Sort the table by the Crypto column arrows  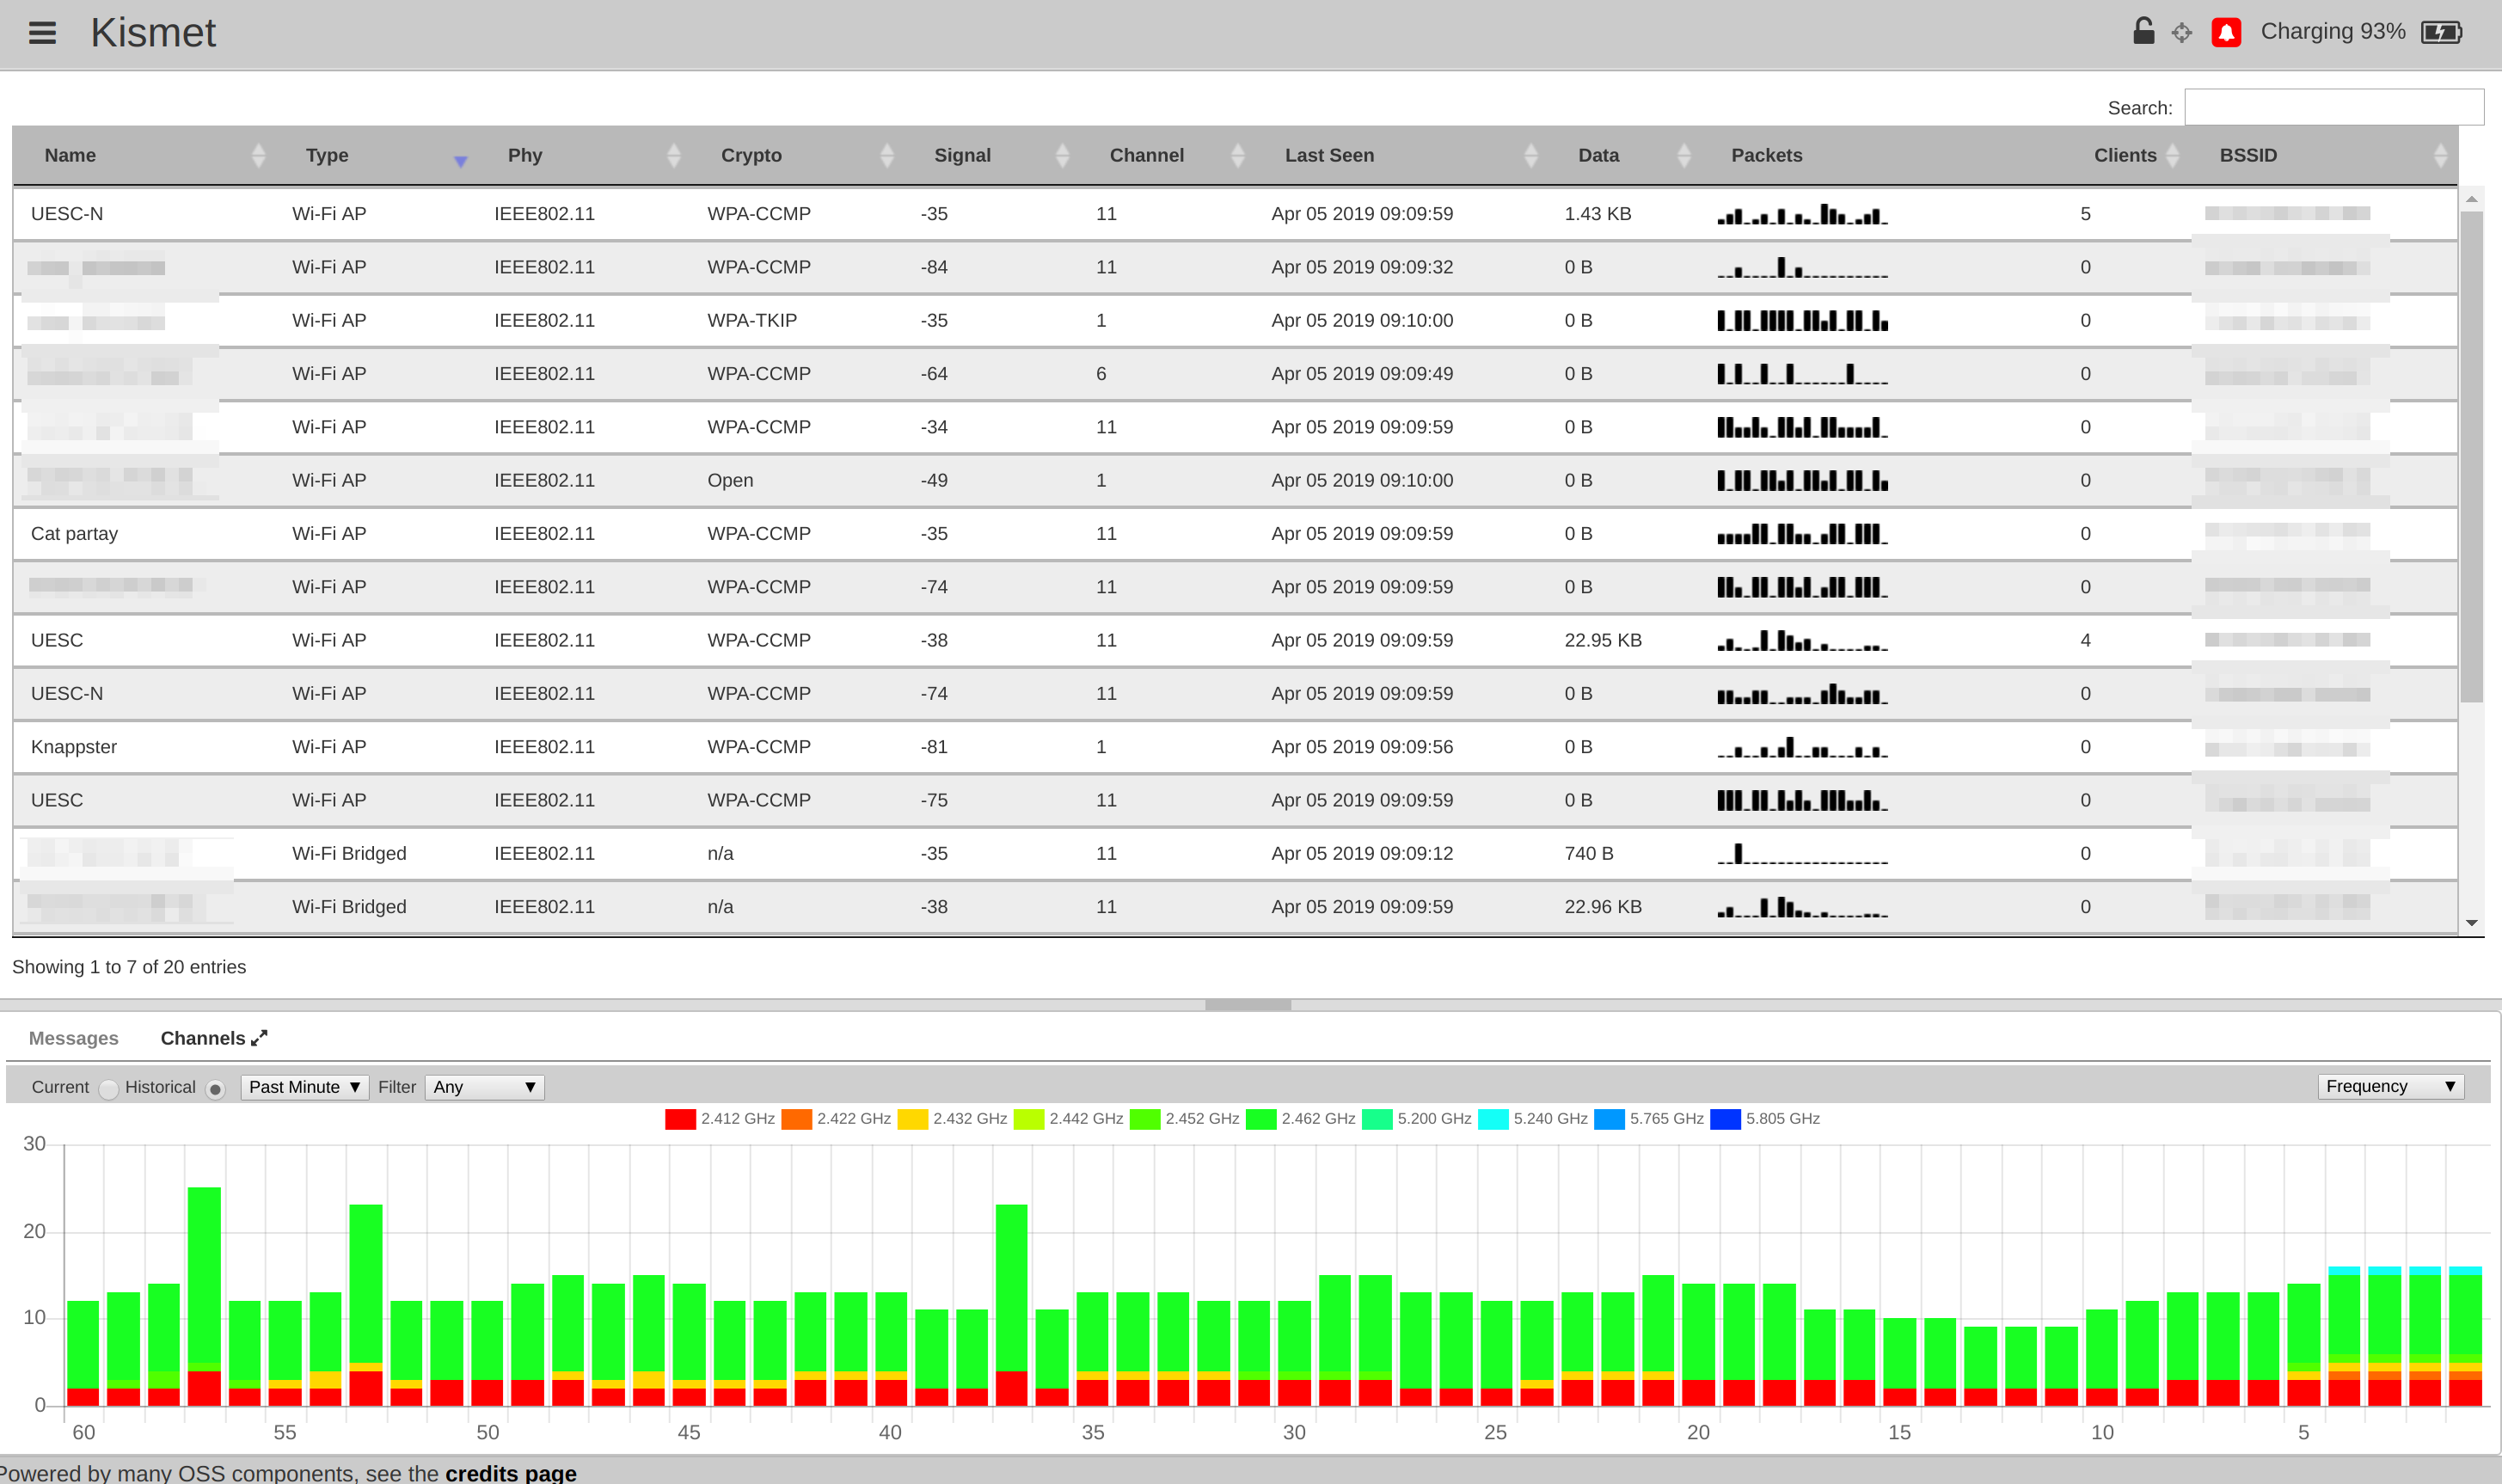click(x=887, y=155)
